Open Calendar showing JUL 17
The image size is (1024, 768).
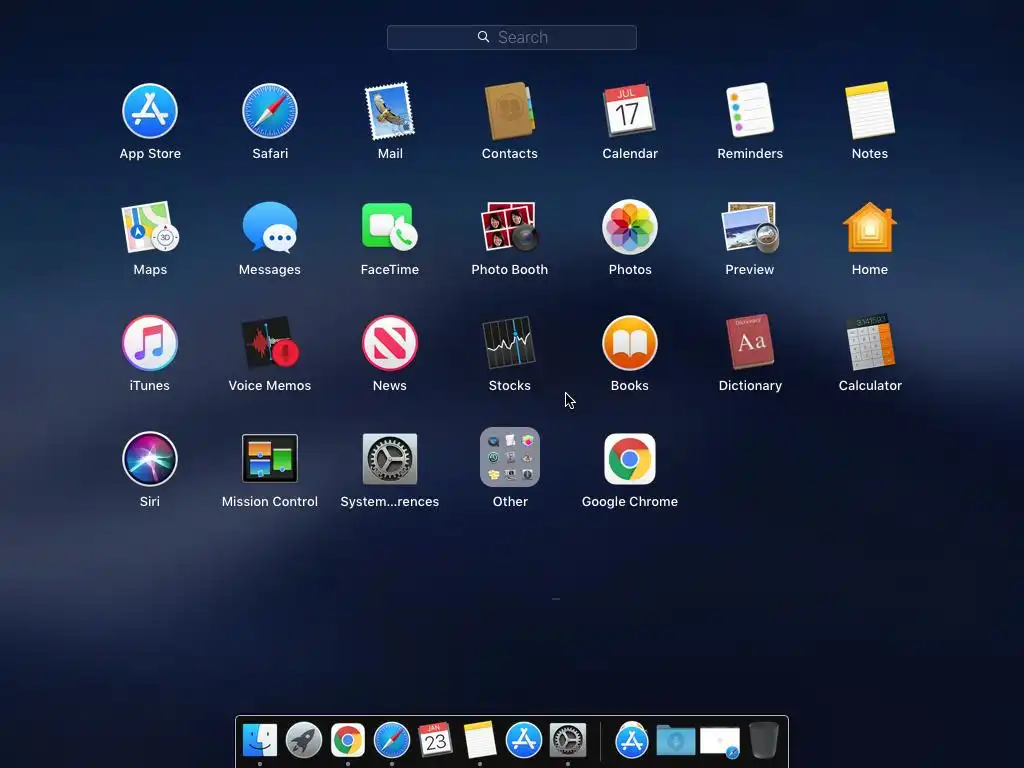tap(630, 110)
